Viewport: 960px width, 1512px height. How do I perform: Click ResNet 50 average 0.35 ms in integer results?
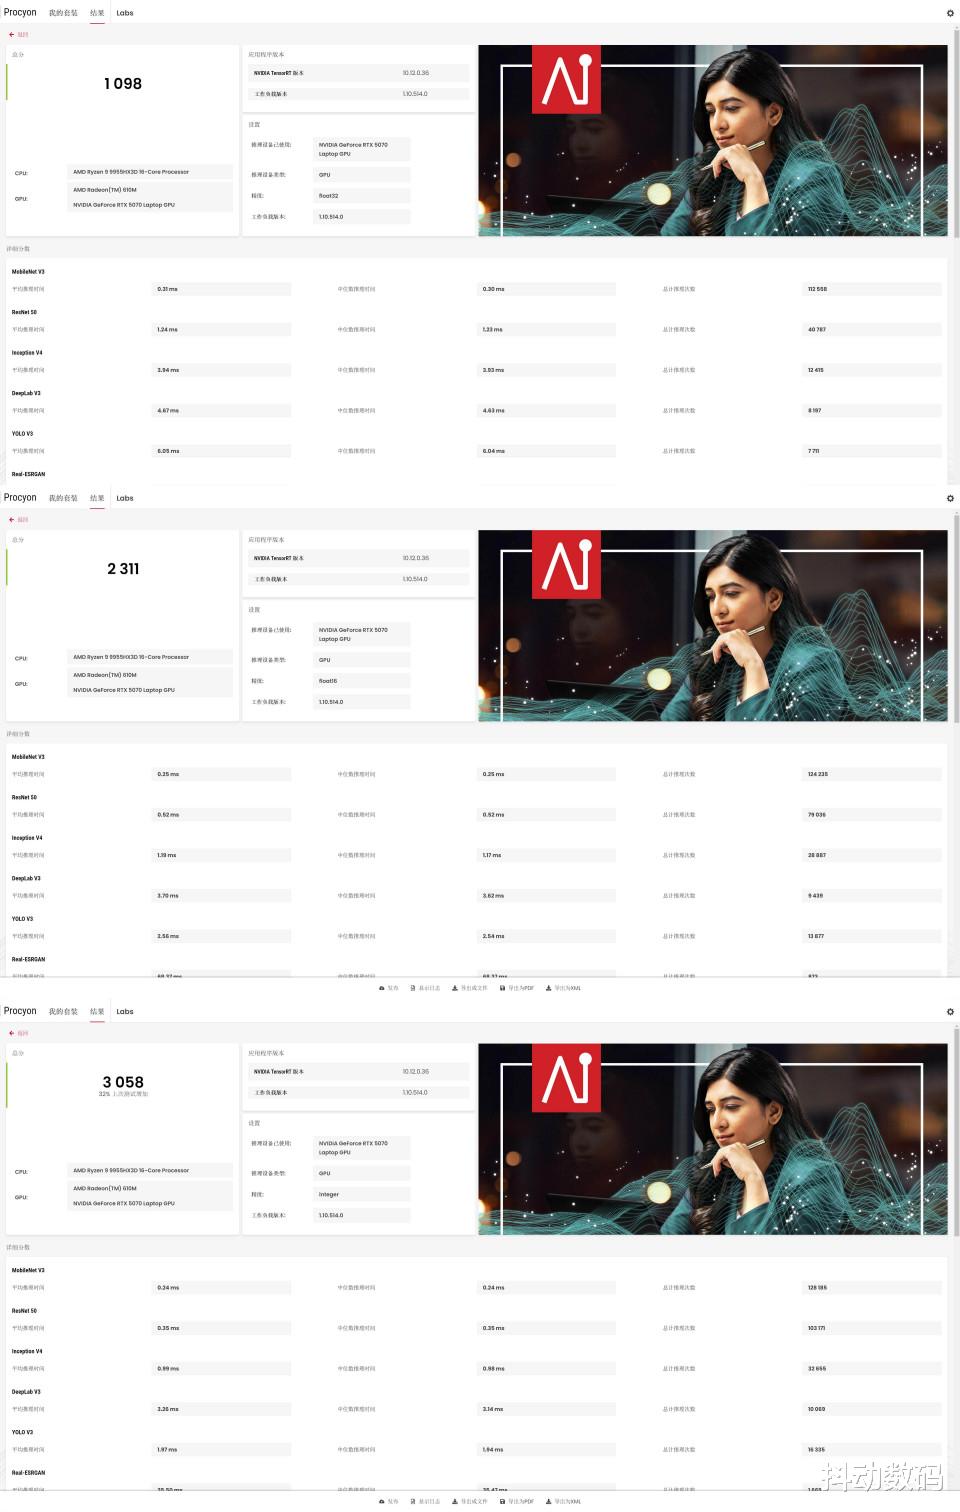[222, 1328]
